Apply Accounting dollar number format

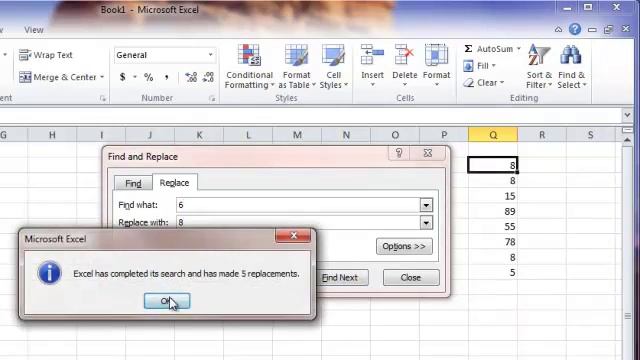coord(122,77)
